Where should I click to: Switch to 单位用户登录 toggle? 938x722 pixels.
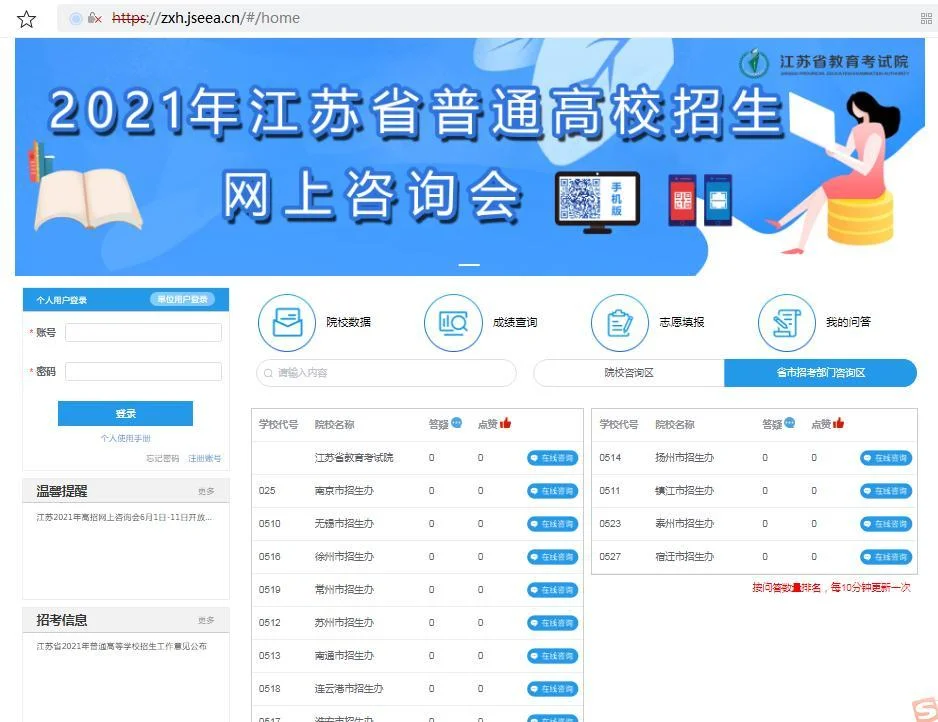coord(182,299)
